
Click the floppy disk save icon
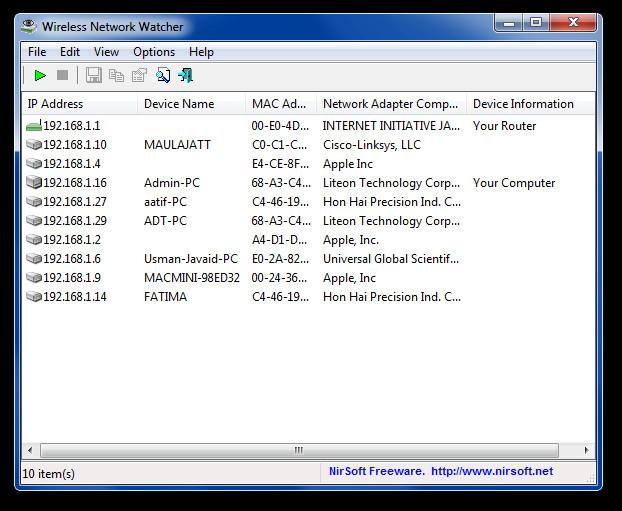pyautogui.click(x=94, y=75)
